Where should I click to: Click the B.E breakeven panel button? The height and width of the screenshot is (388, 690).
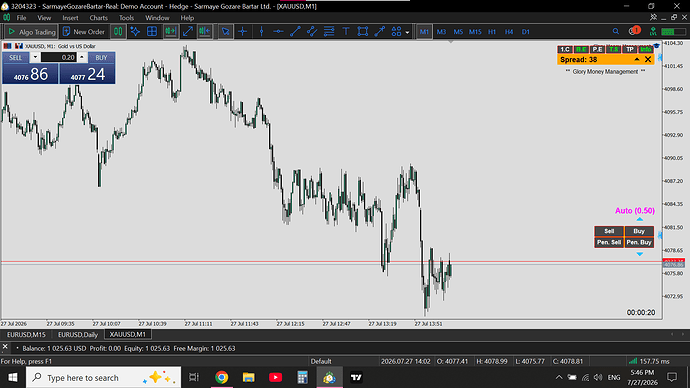pos(581,49)
